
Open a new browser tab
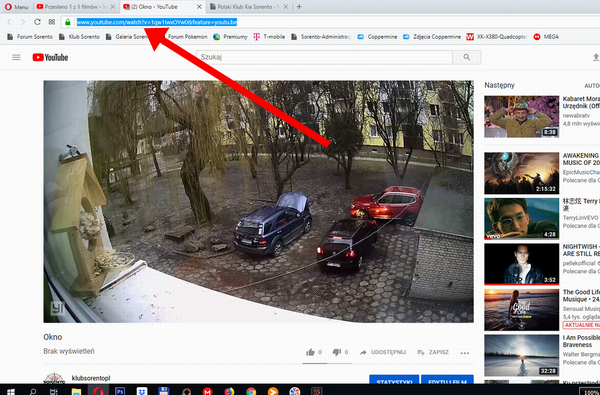[x=299, y=7]
